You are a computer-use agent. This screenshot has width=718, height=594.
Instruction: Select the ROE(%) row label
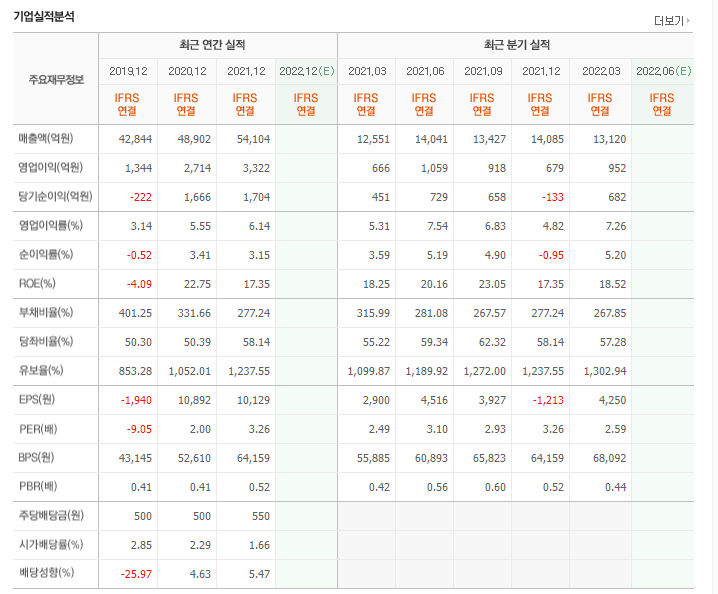(x=37, y=283)
